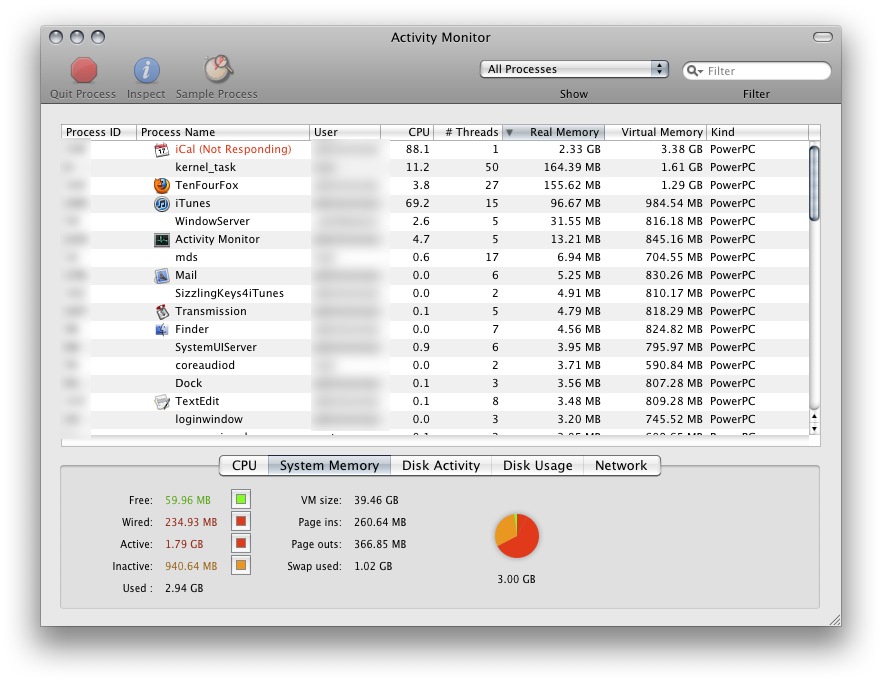Show the Disk Usage tab
Viewport: 882px width, 682px height.
[x=537, y=465]
